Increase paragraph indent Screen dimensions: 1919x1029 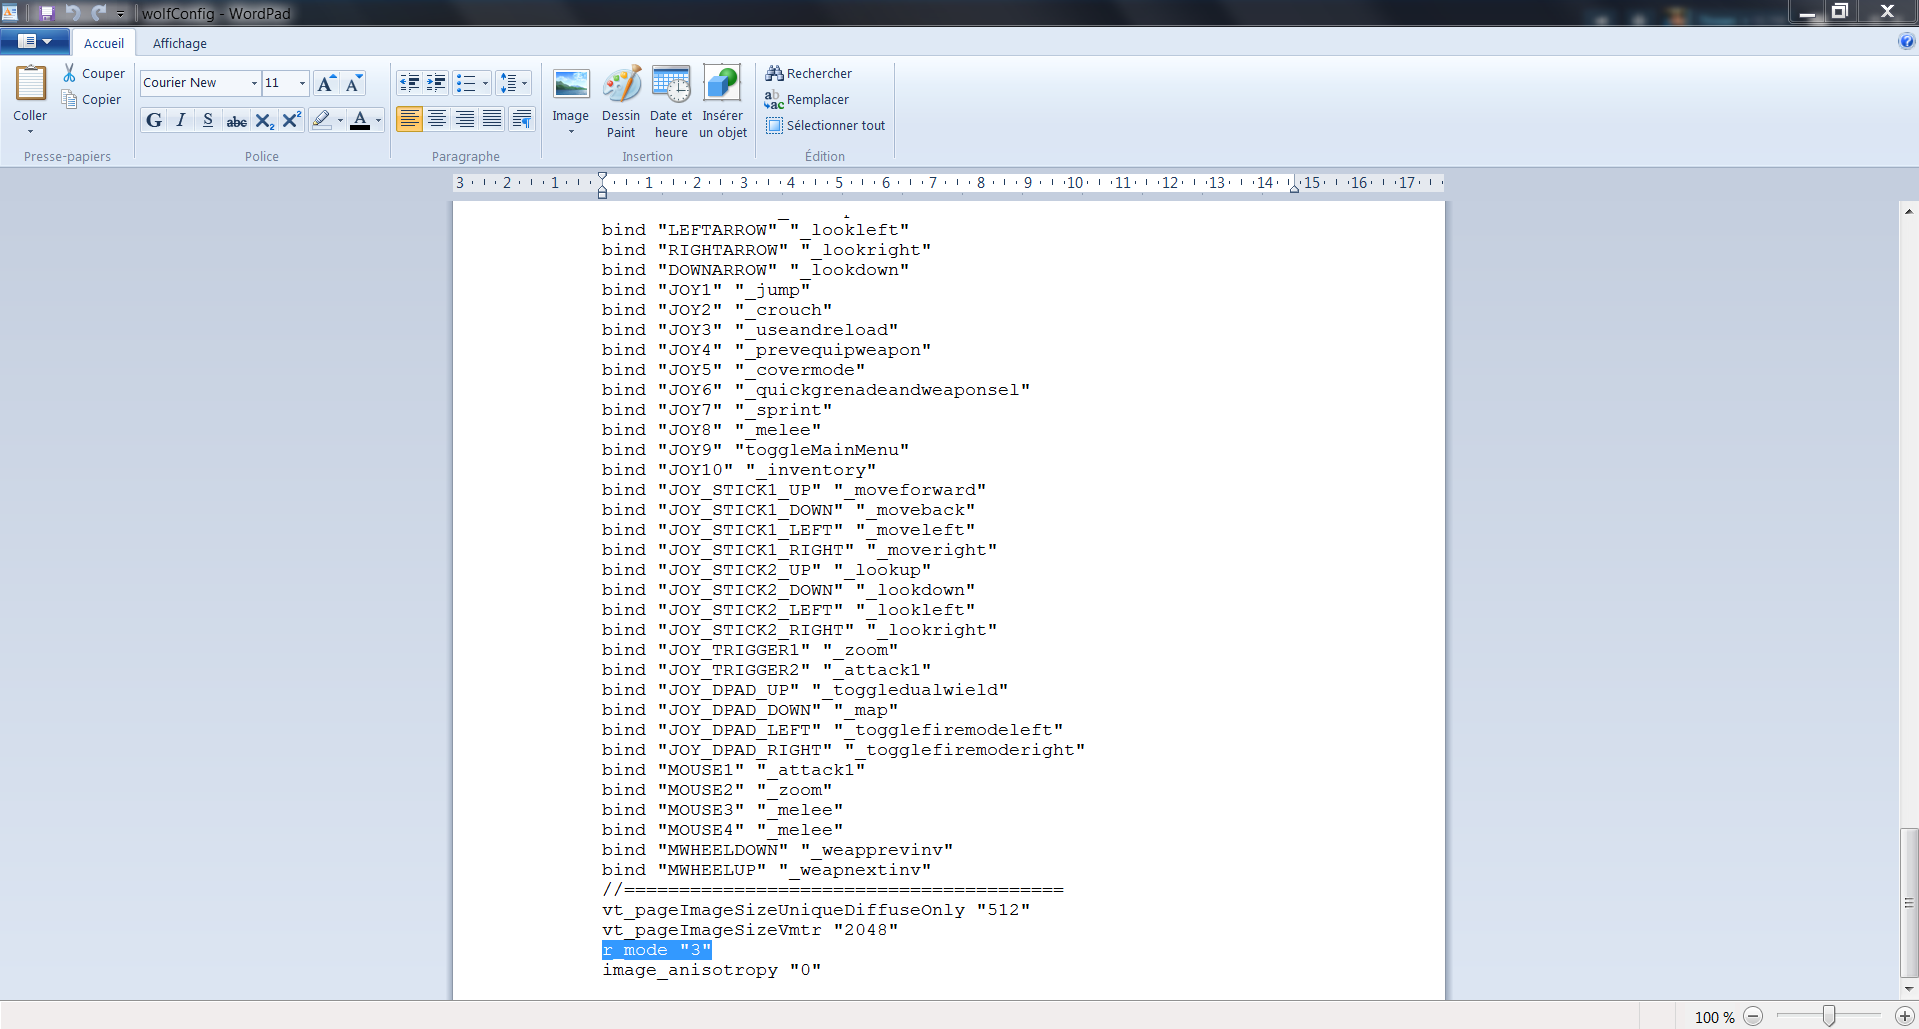pyautogui.click(x=436, y=83)
